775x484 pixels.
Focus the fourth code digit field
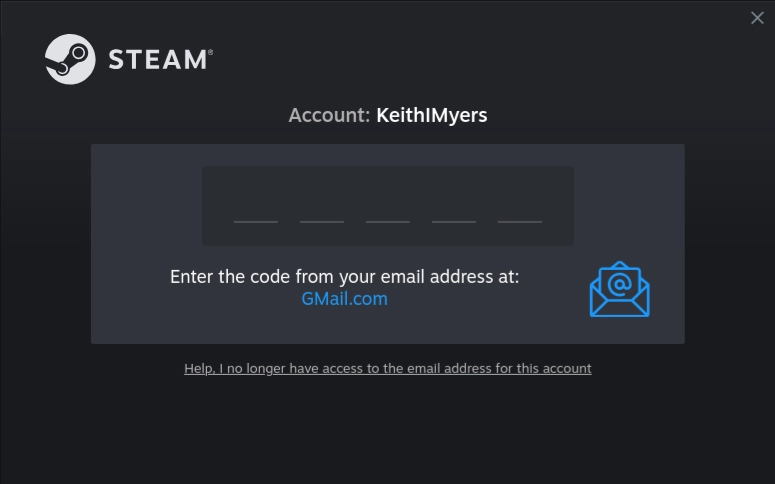point(454,208)
